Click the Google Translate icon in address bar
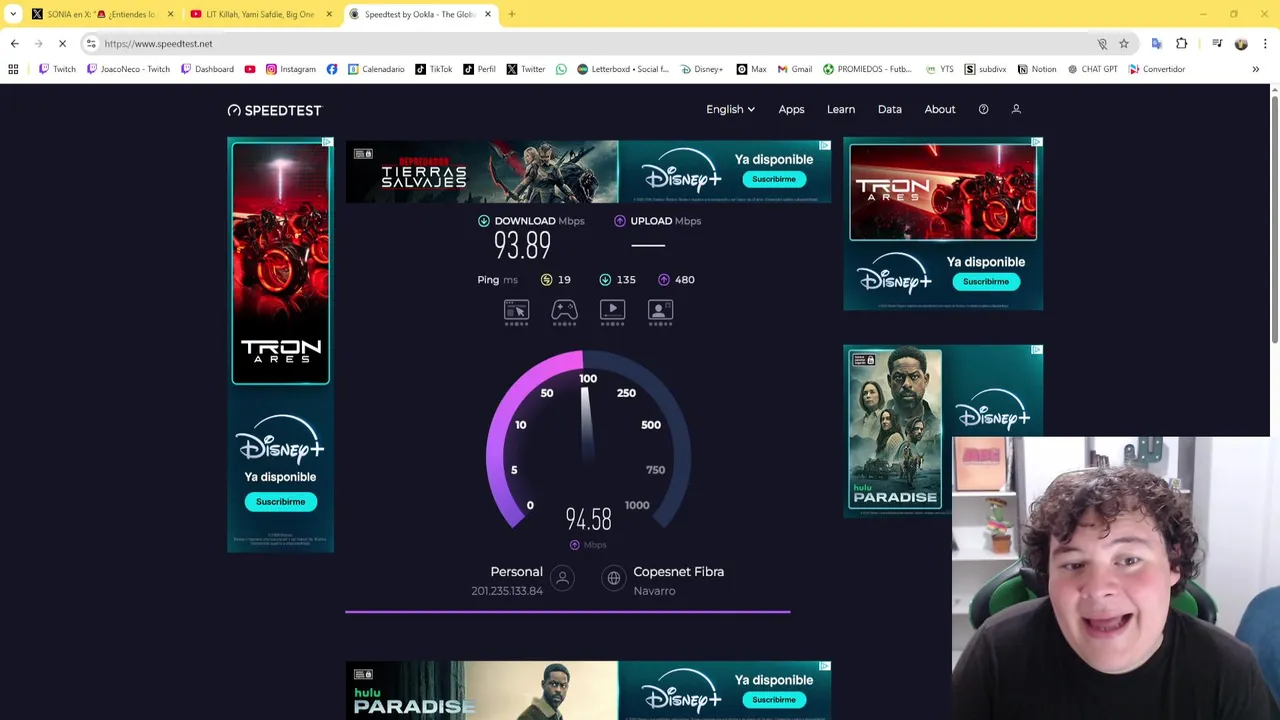Viewport: 1280px width, 720px height. (1157, 44)
